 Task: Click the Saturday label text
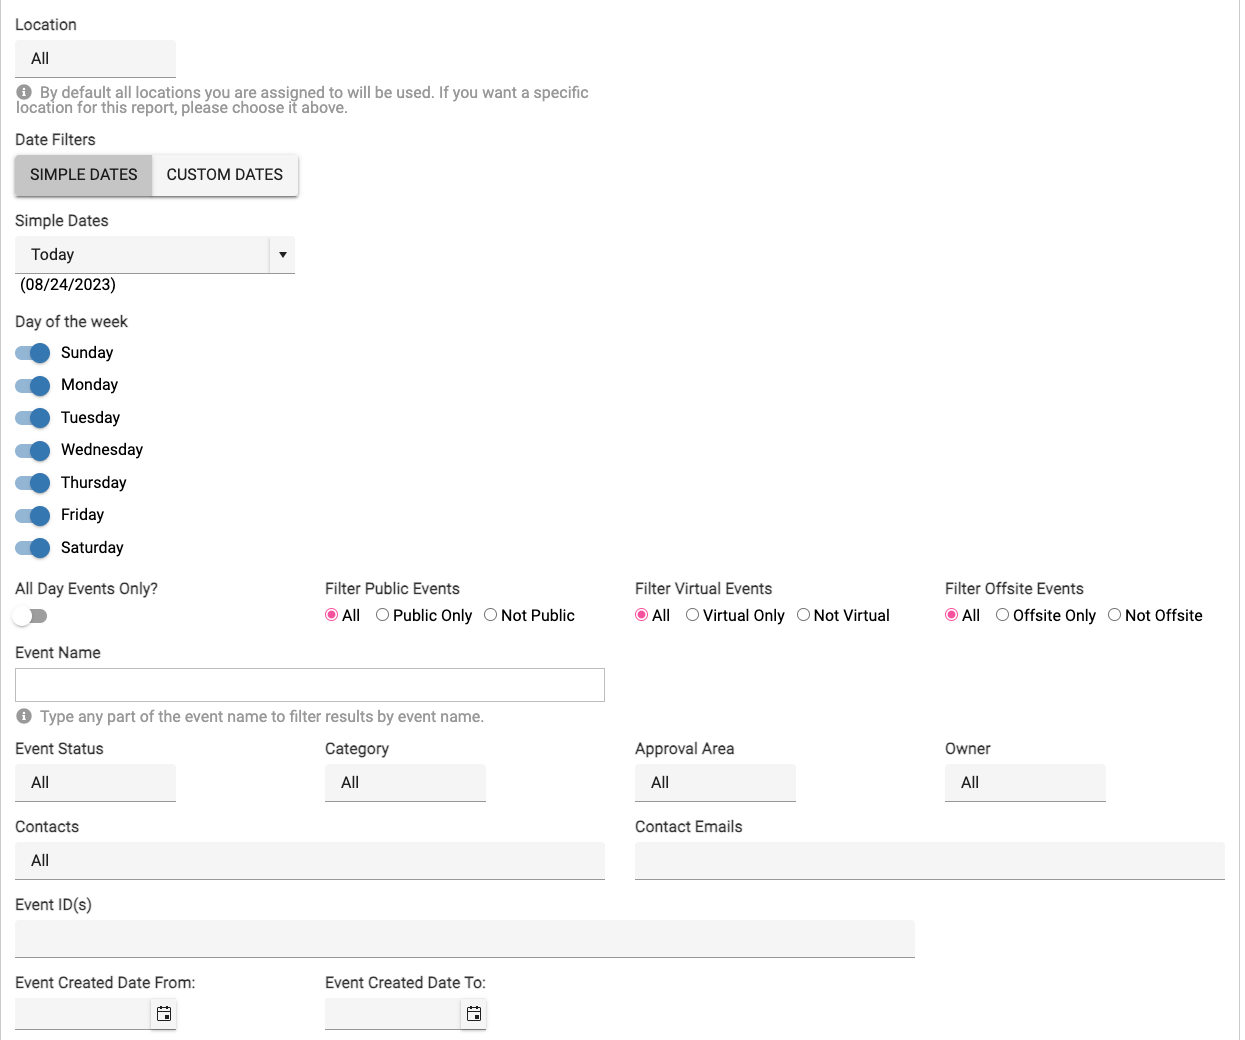pyautogui.click(x=92, y=548)
